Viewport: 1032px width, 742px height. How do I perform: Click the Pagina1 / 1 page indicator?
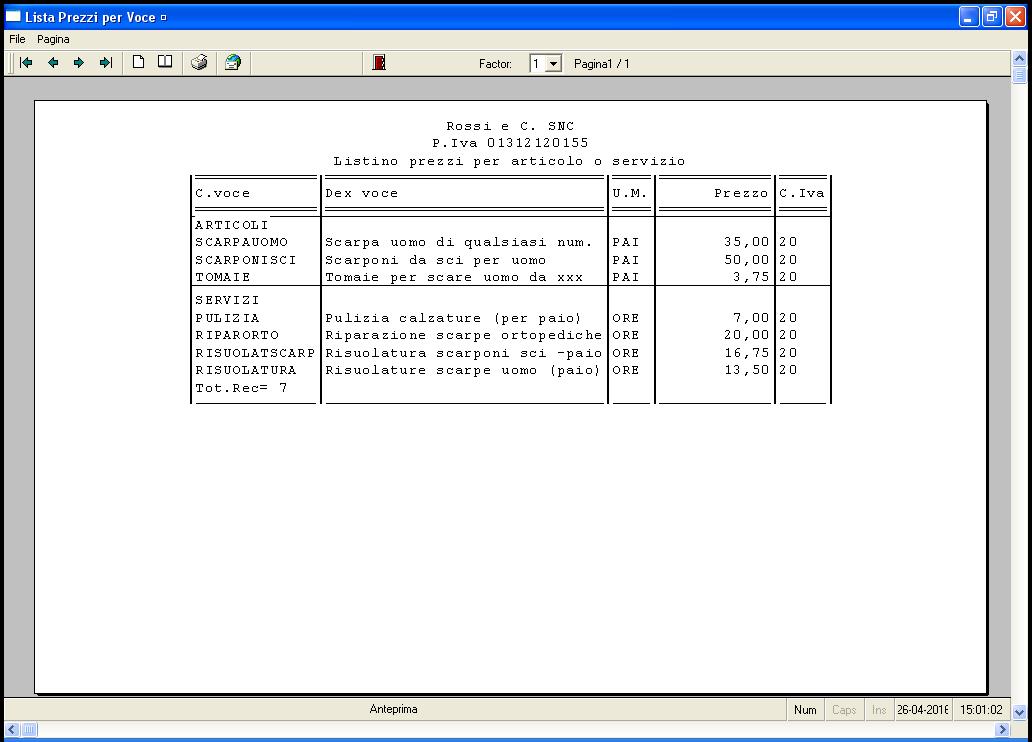pyautogui.click(x=602, y=64)
